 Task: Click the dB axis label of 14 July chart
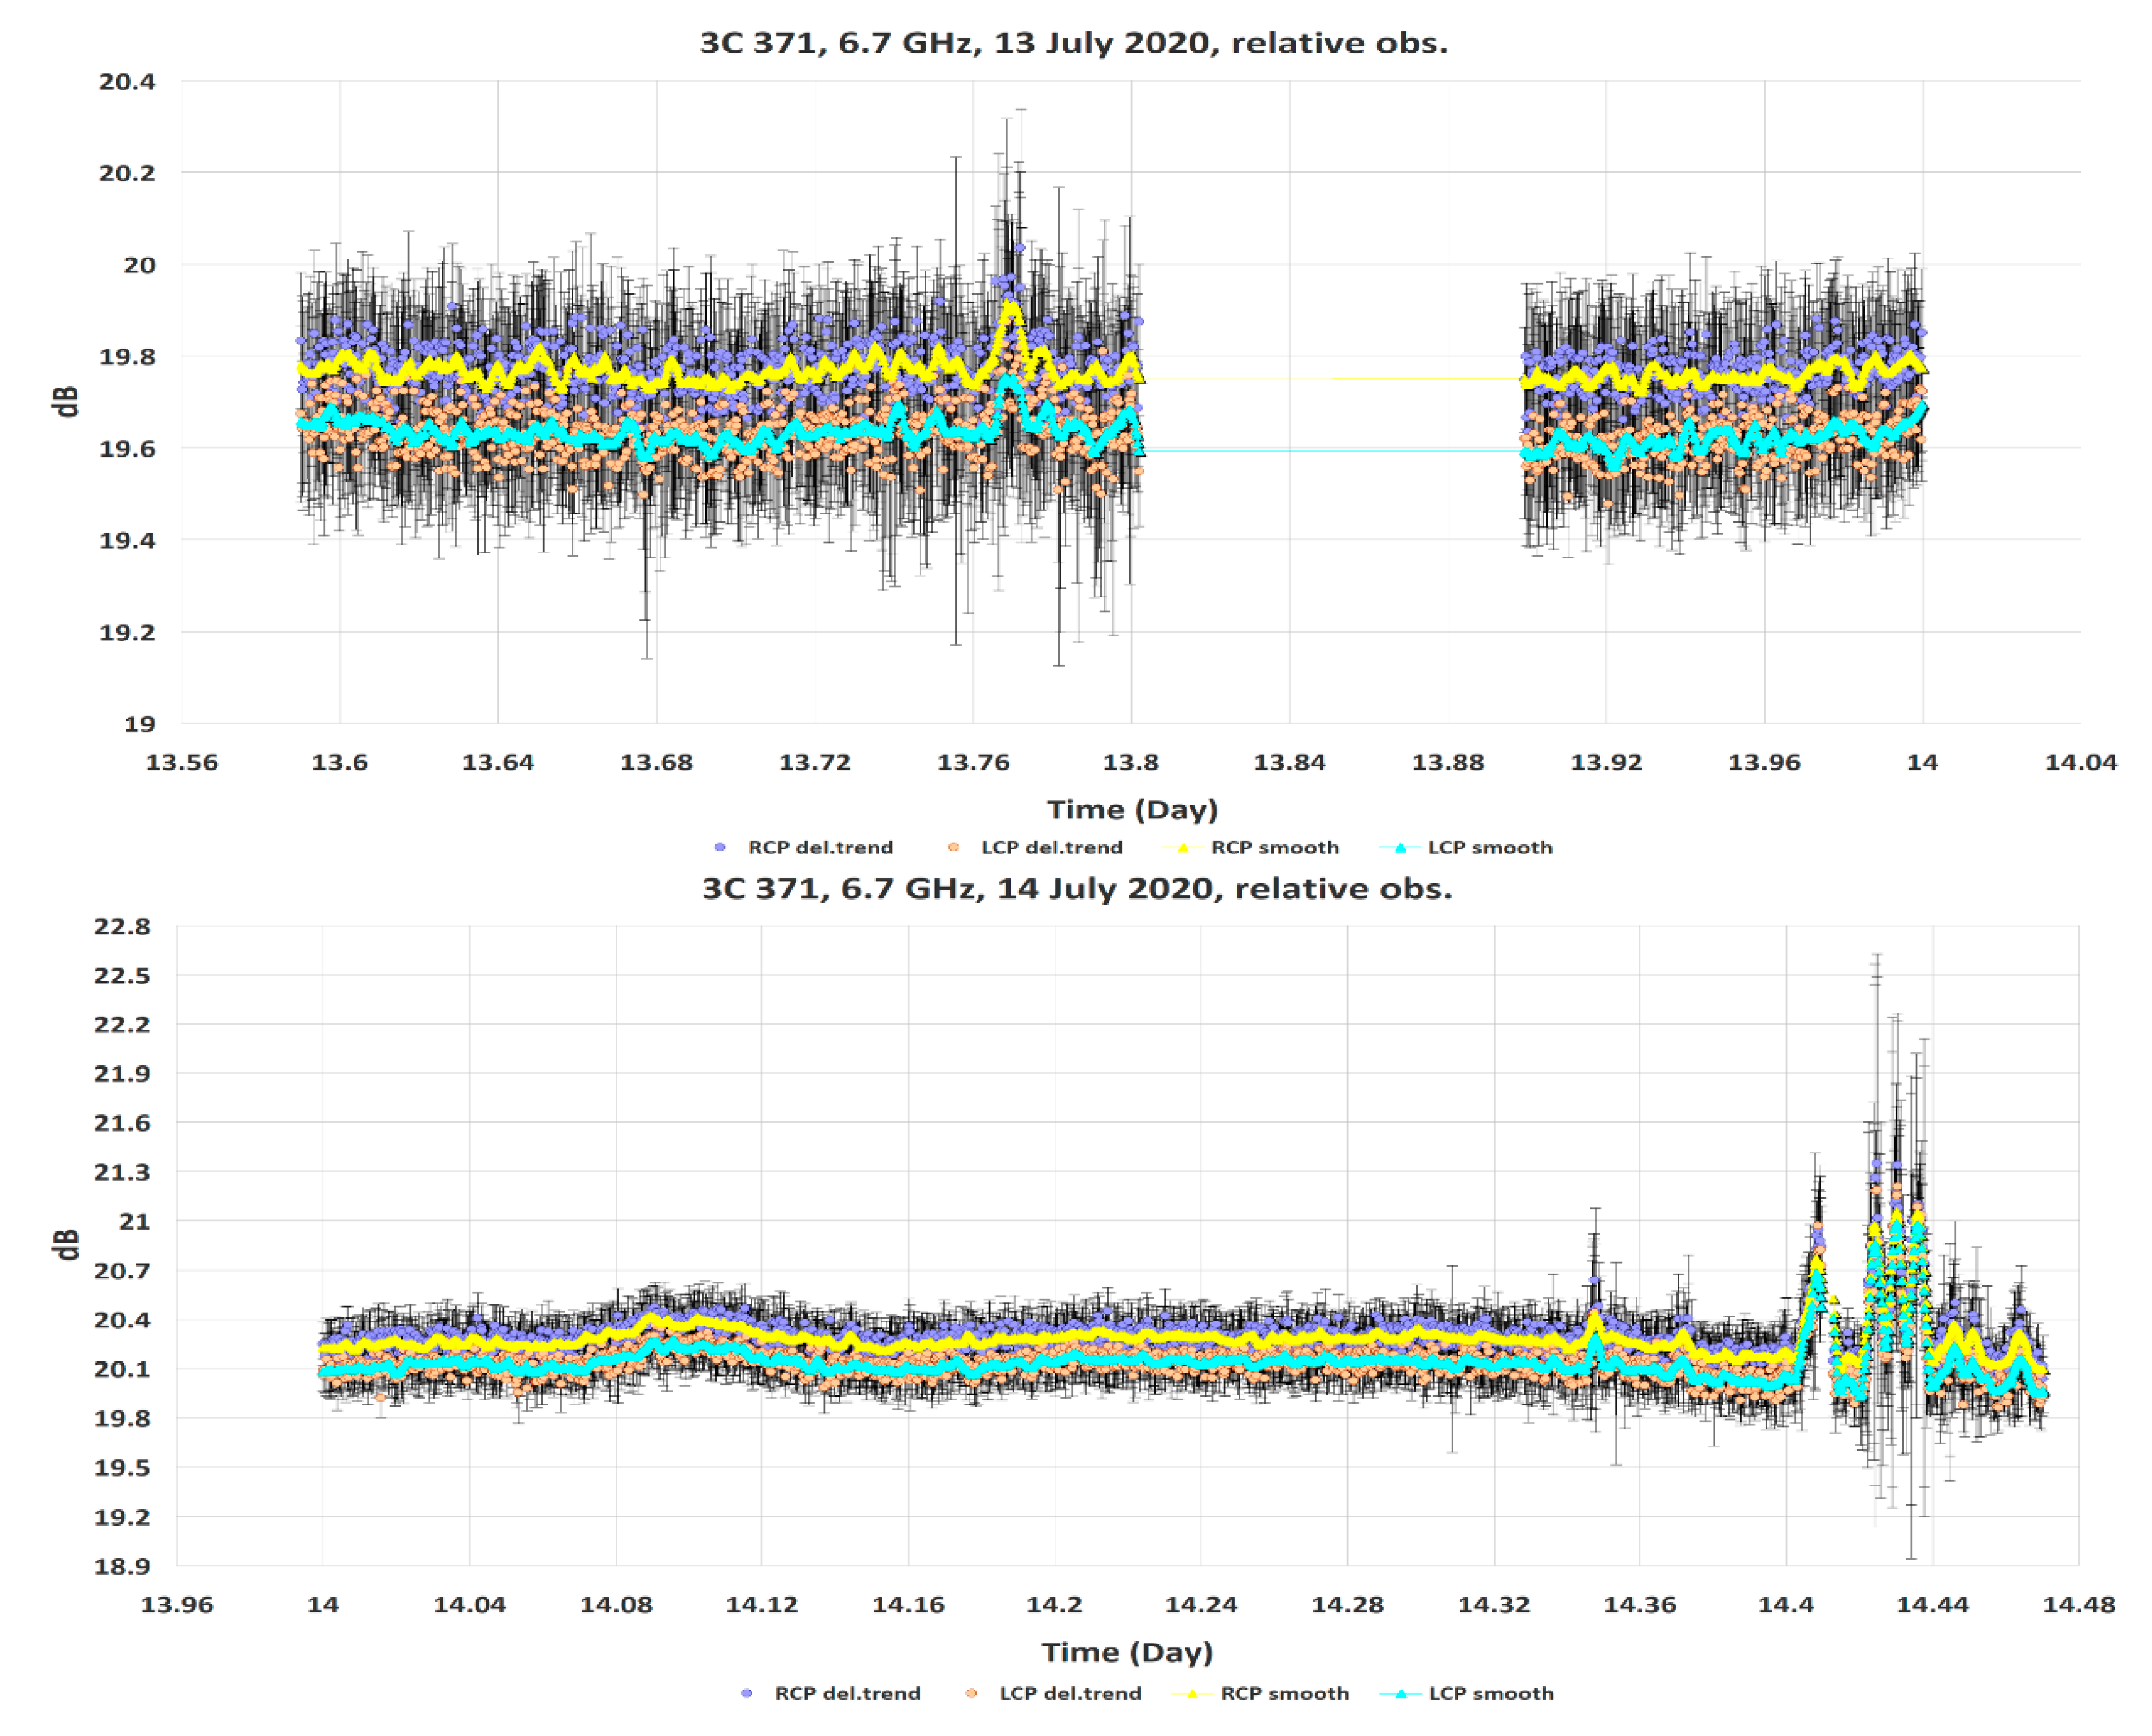(66, 1245)
